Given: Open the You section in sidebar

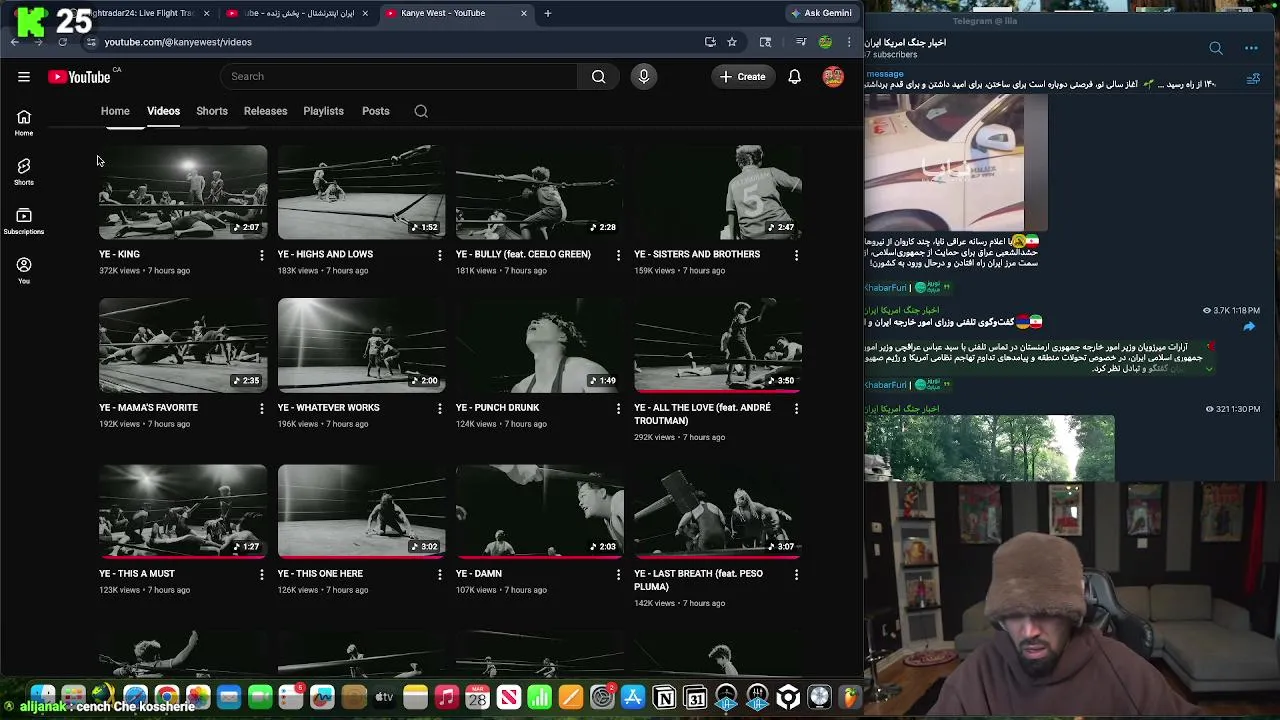Looking at the screenshot, I should click(24, 270).
